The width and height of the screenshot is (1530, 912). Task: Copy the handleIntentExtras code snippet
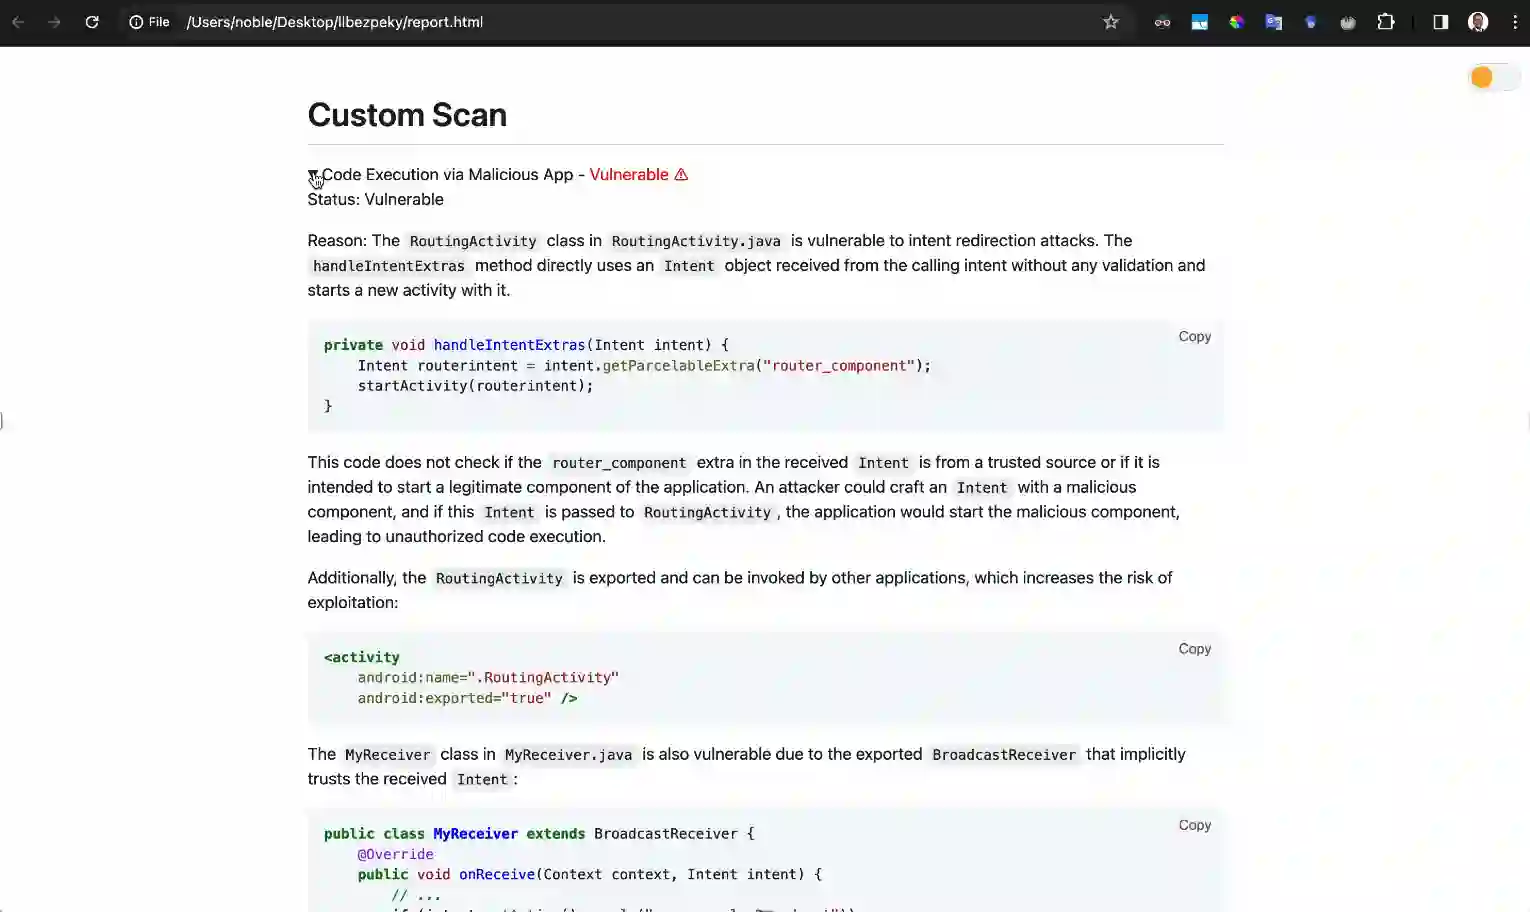click(1194, 337)
